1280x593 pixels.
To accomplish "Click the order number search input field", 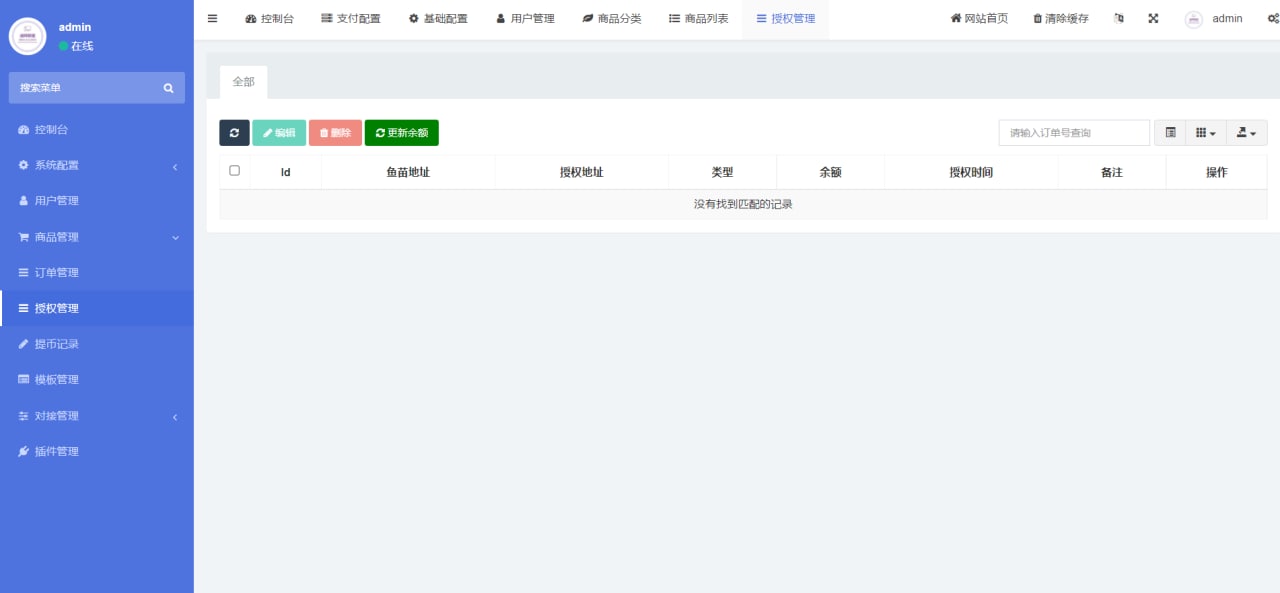I will pyautogui.click(x=1074, y=132).
